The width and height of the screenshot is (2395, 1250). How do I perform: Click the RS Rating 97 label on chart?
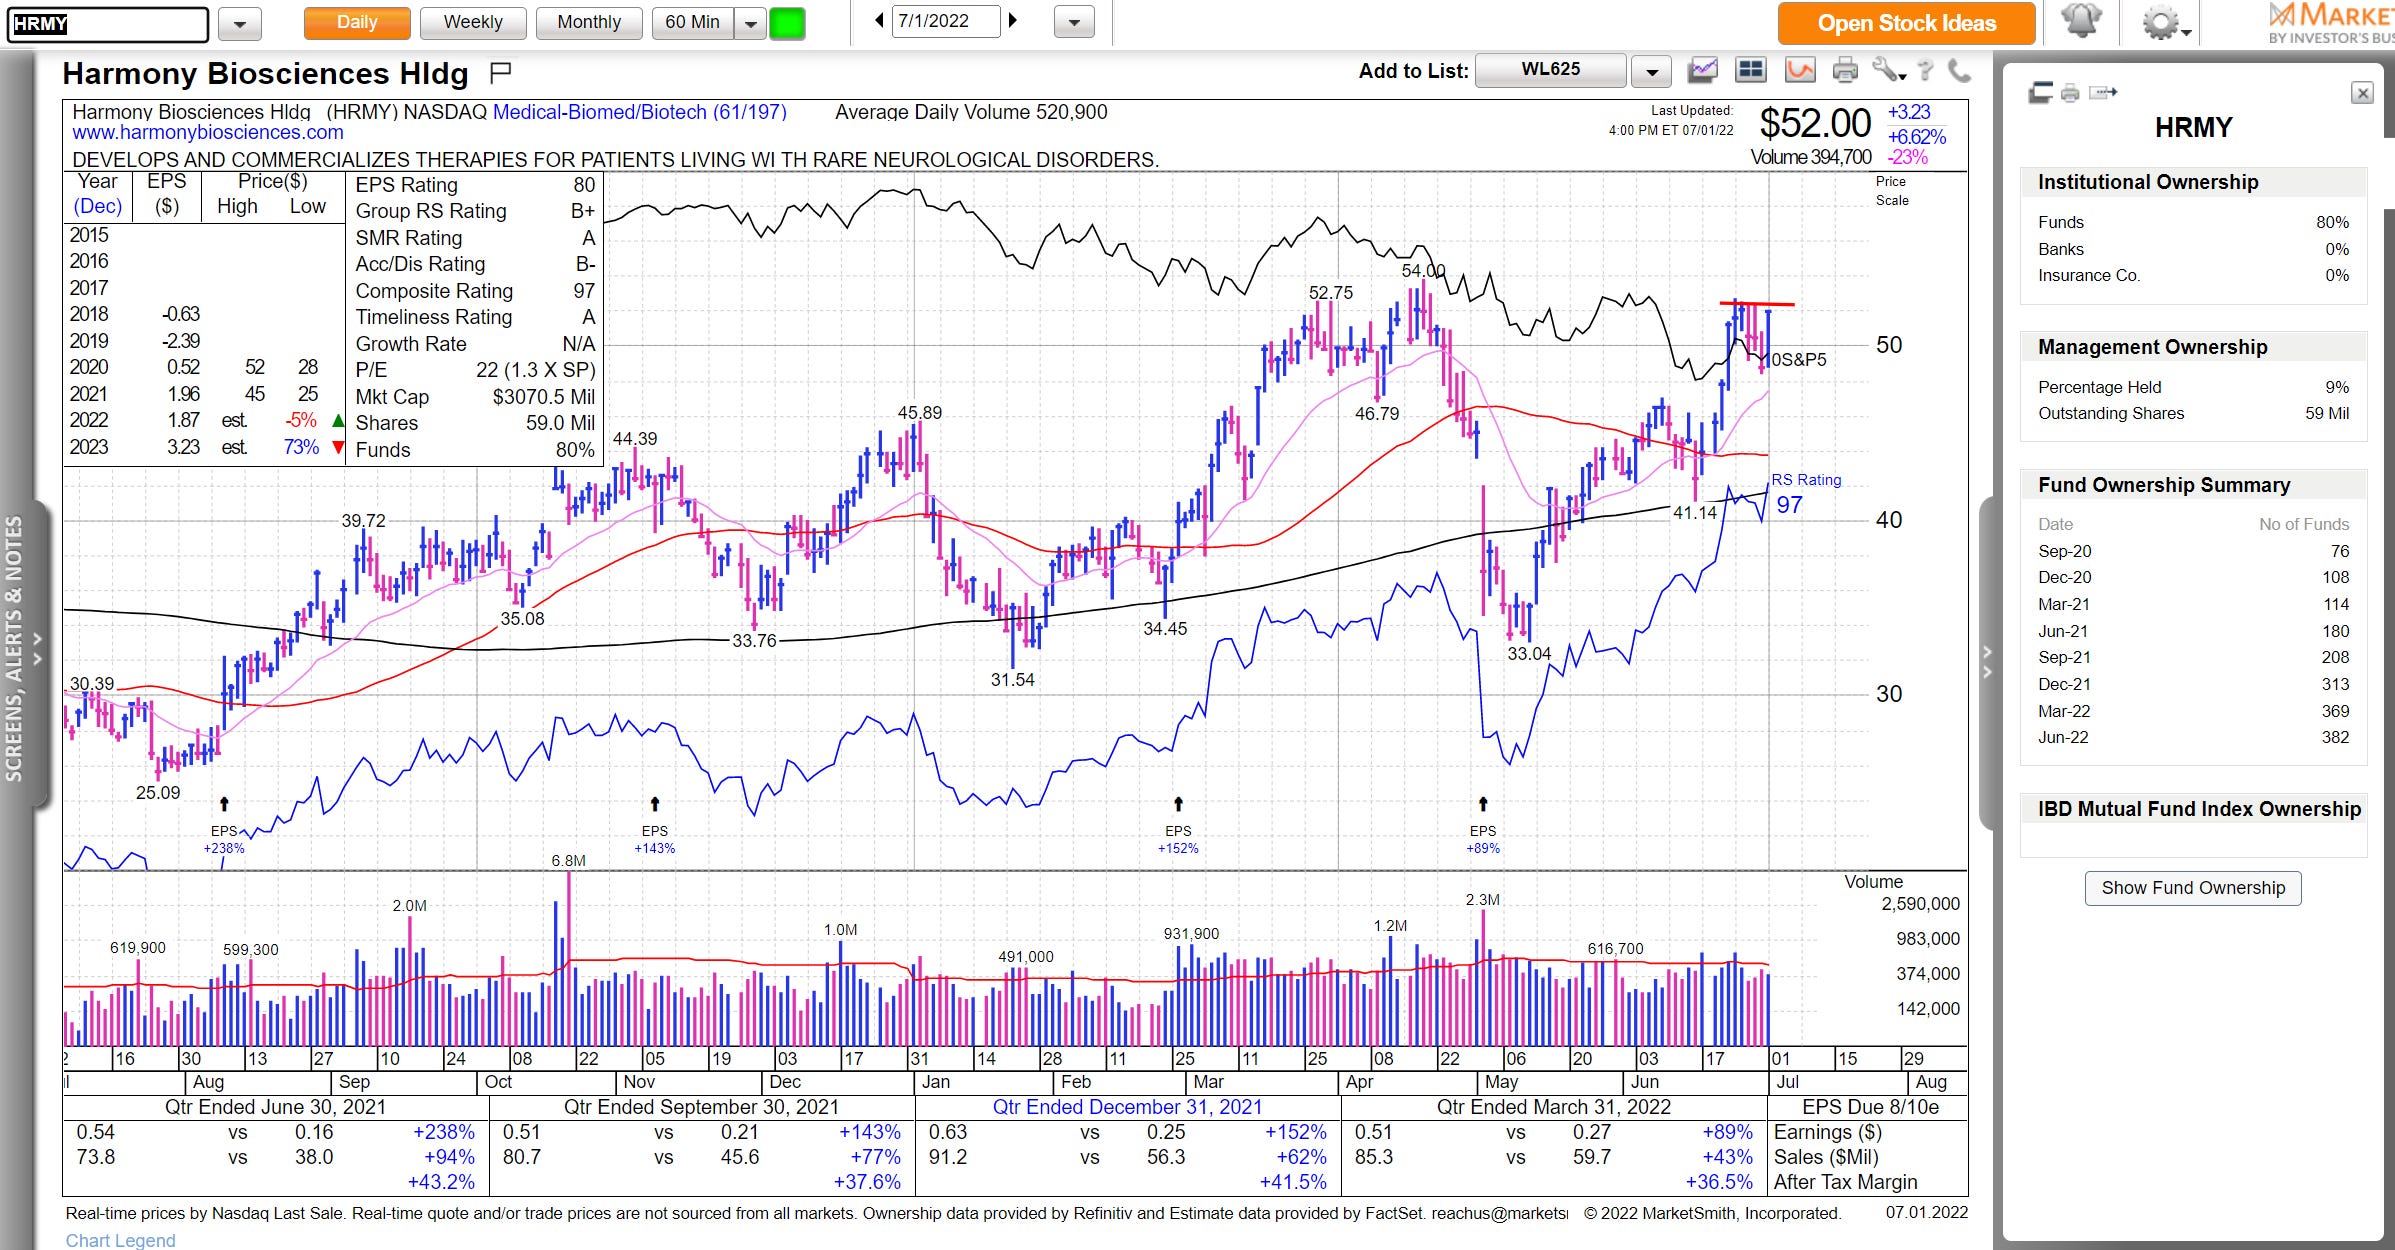pyautogui.click(x=1805, y=494)
